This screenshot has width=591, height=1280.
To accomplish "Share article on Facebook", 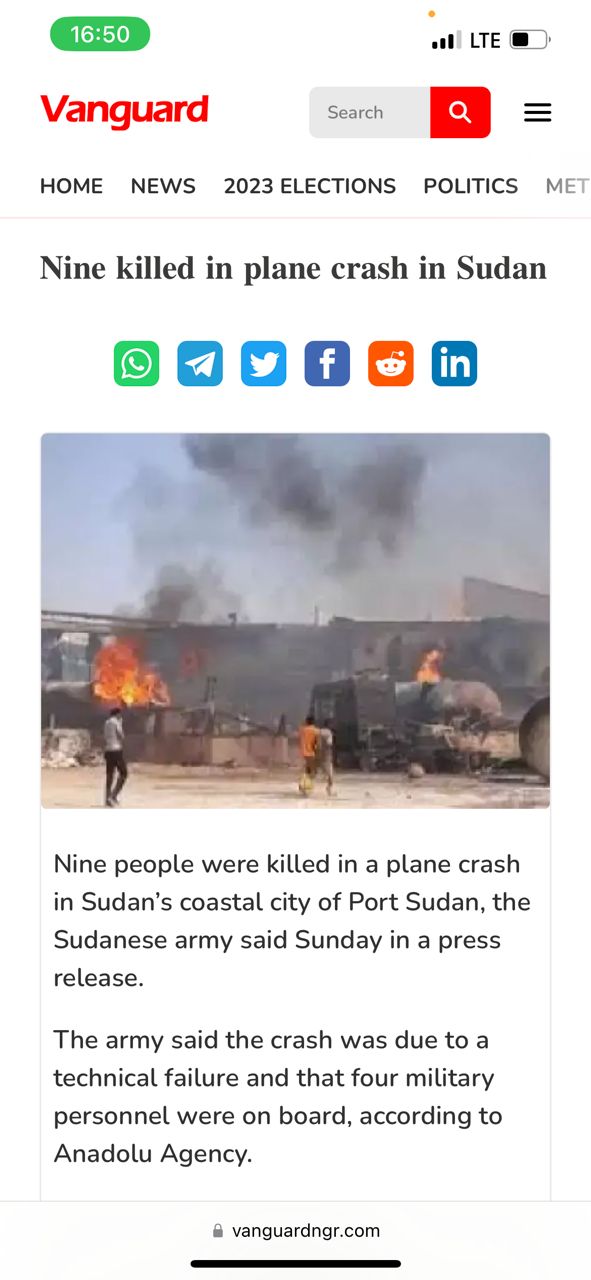I will coord(327,363).
